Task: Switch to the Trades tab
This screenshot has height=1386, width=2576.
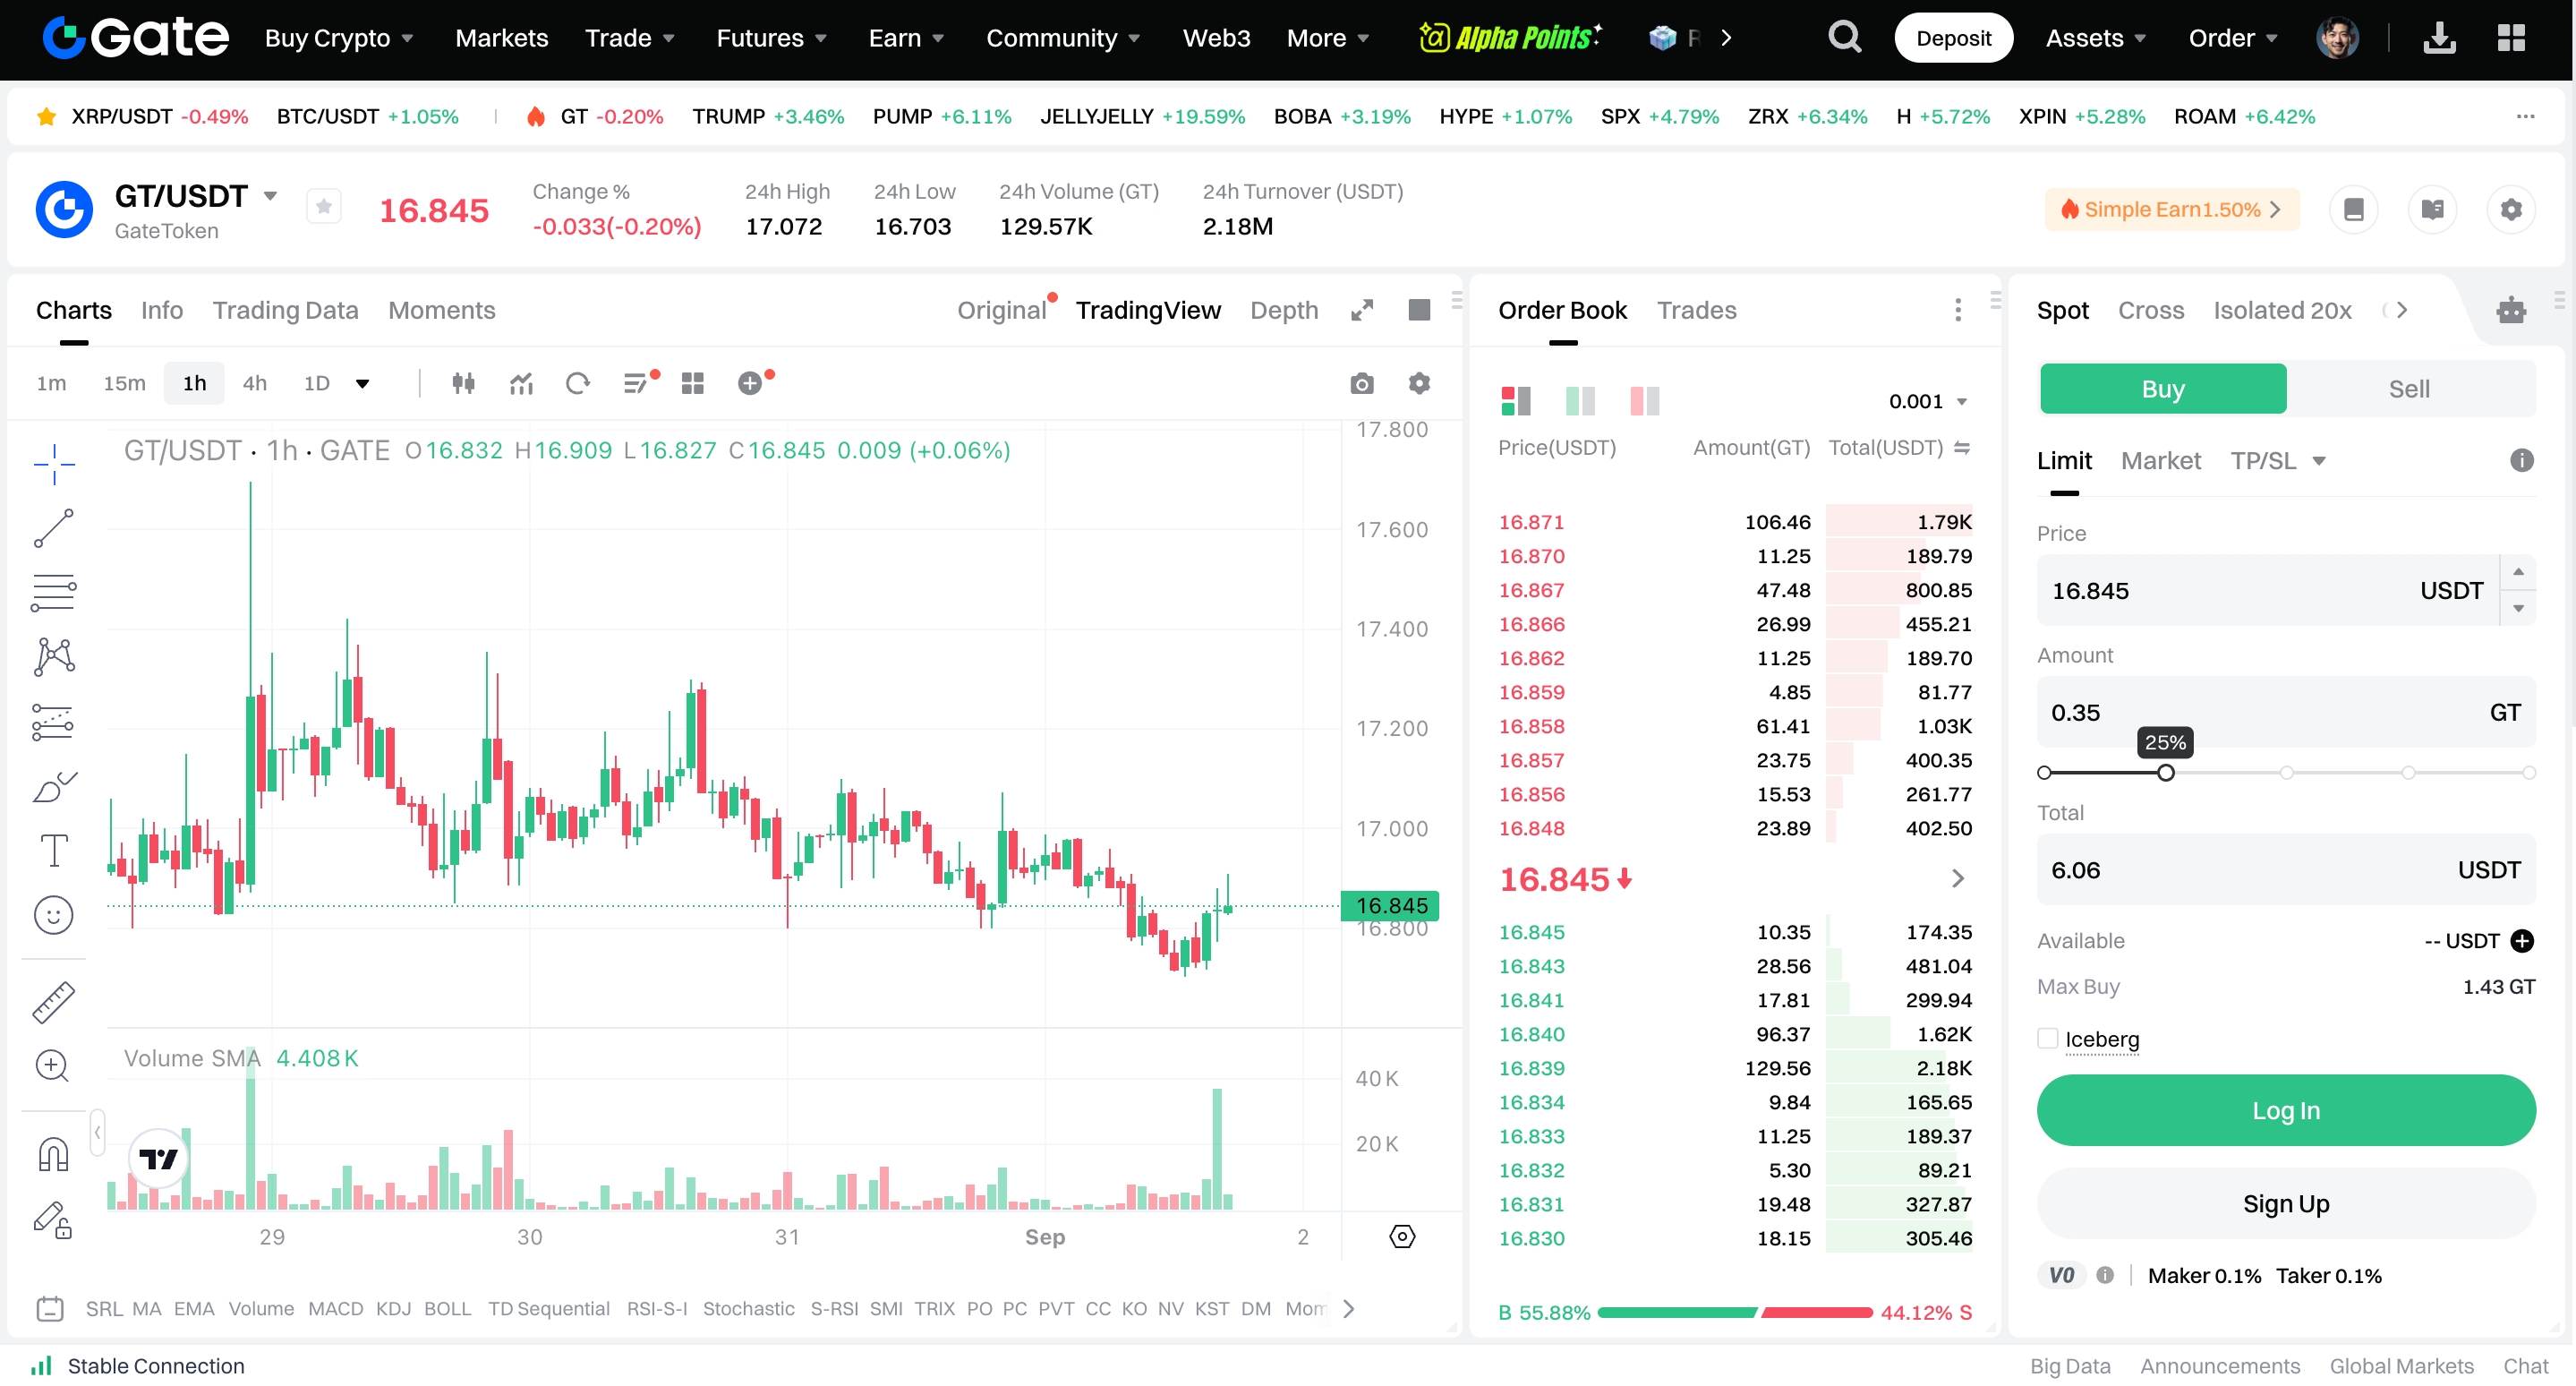Action: click(1696, 310)
